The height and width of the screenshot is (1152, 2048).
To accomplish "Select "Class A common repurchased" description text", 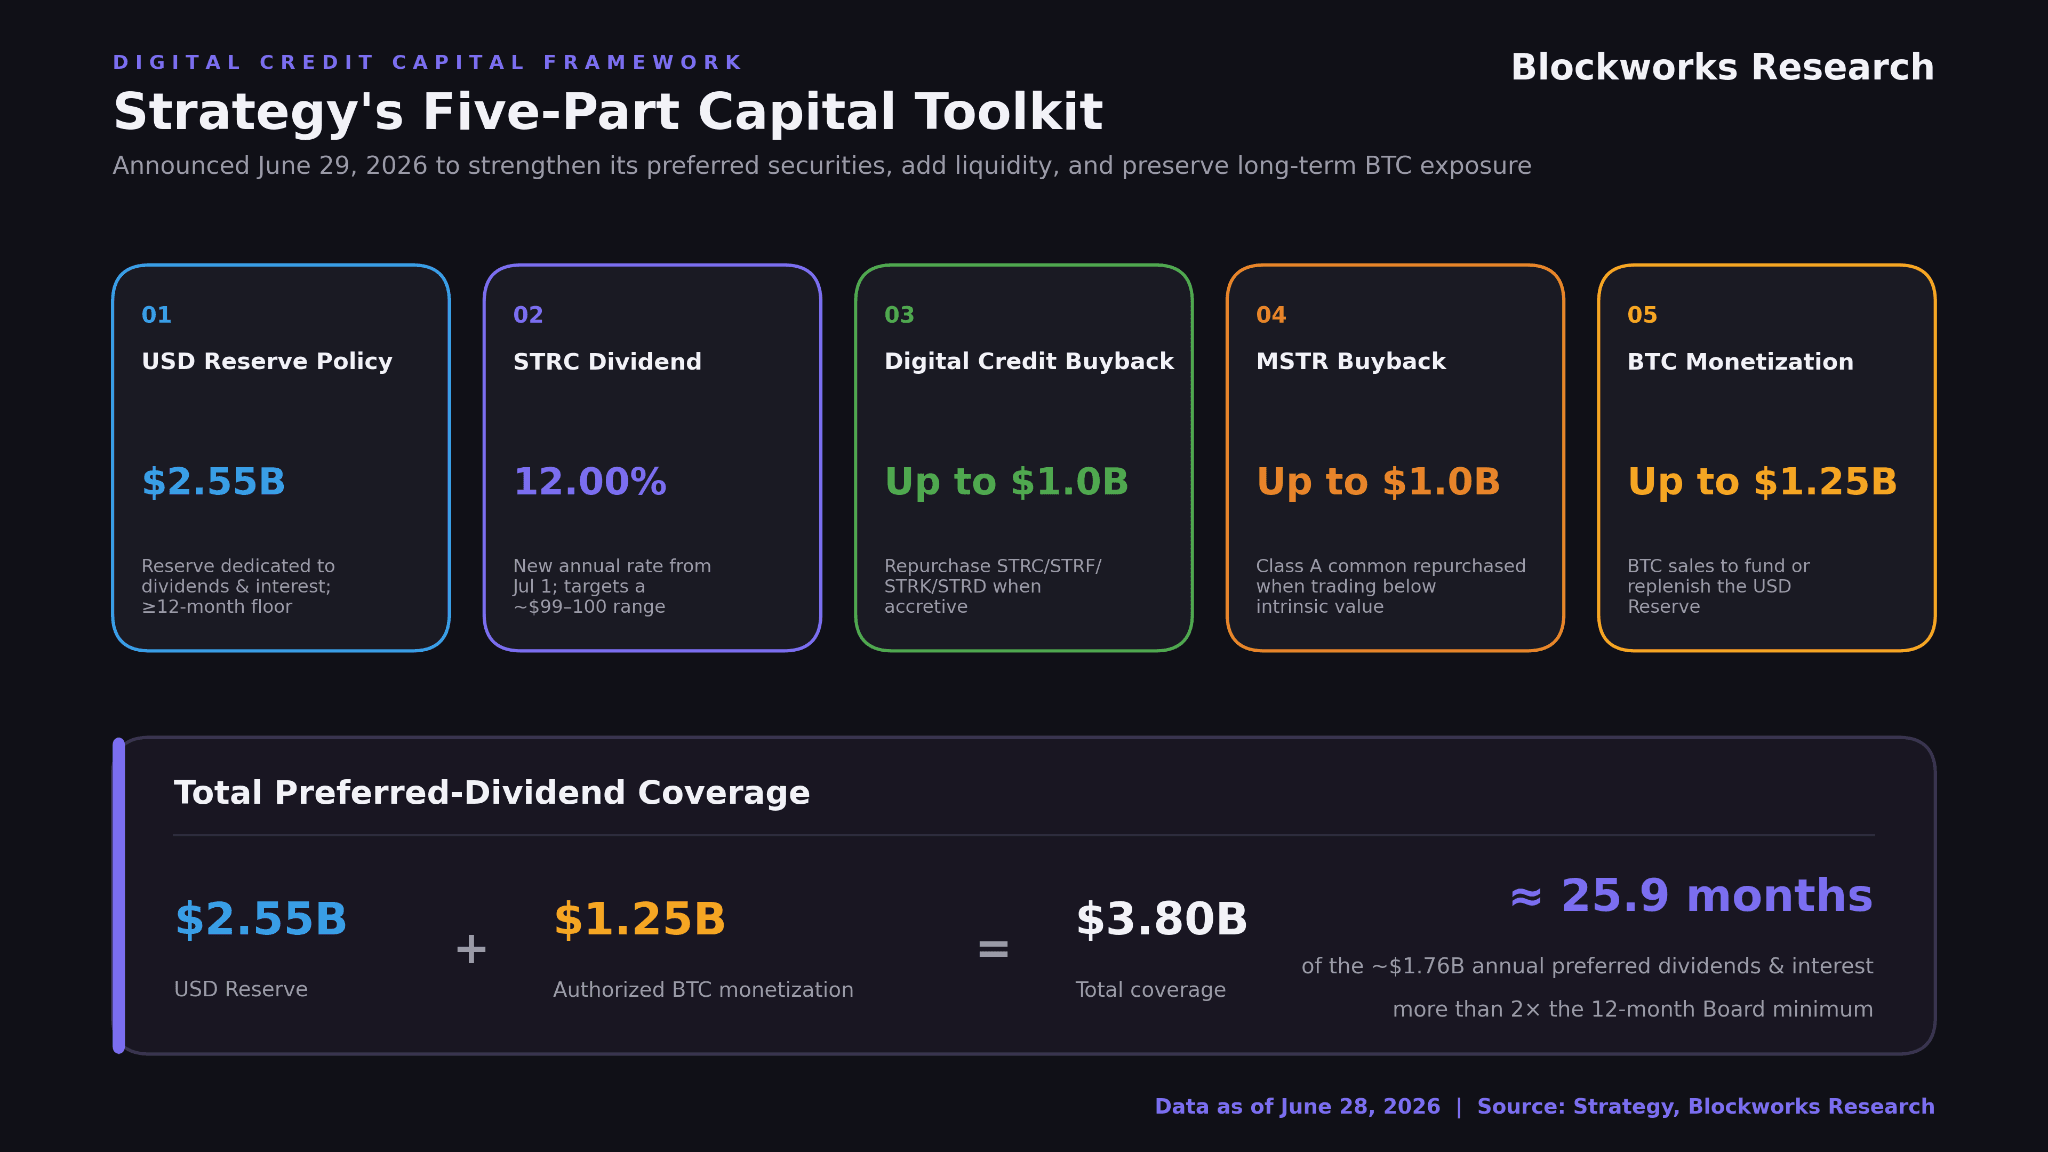I will 1391,586.
